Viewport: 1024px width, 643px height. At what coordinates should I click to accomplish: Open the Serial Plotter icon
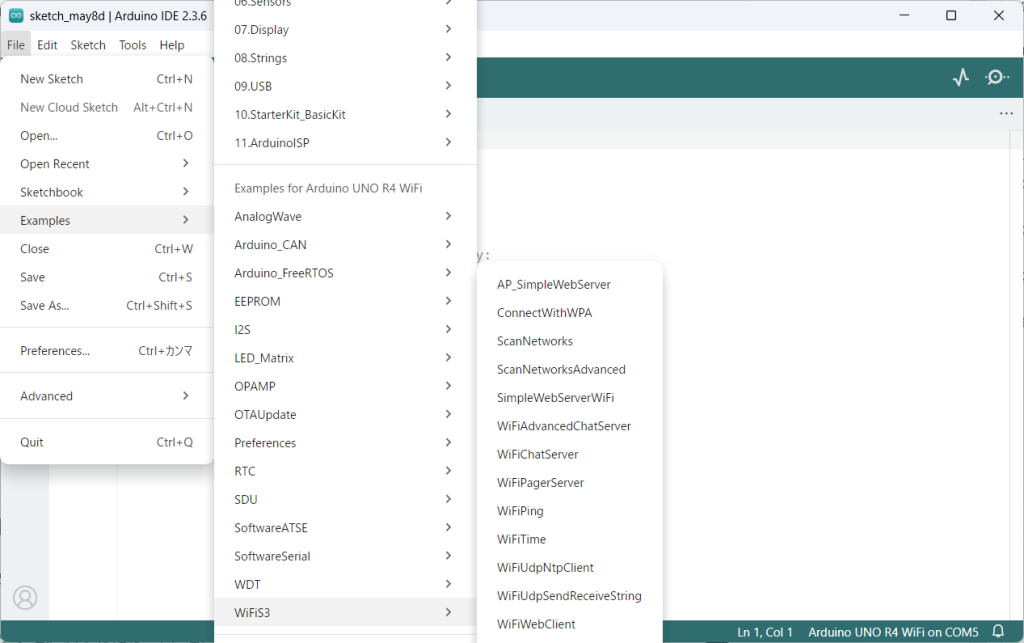961,77
